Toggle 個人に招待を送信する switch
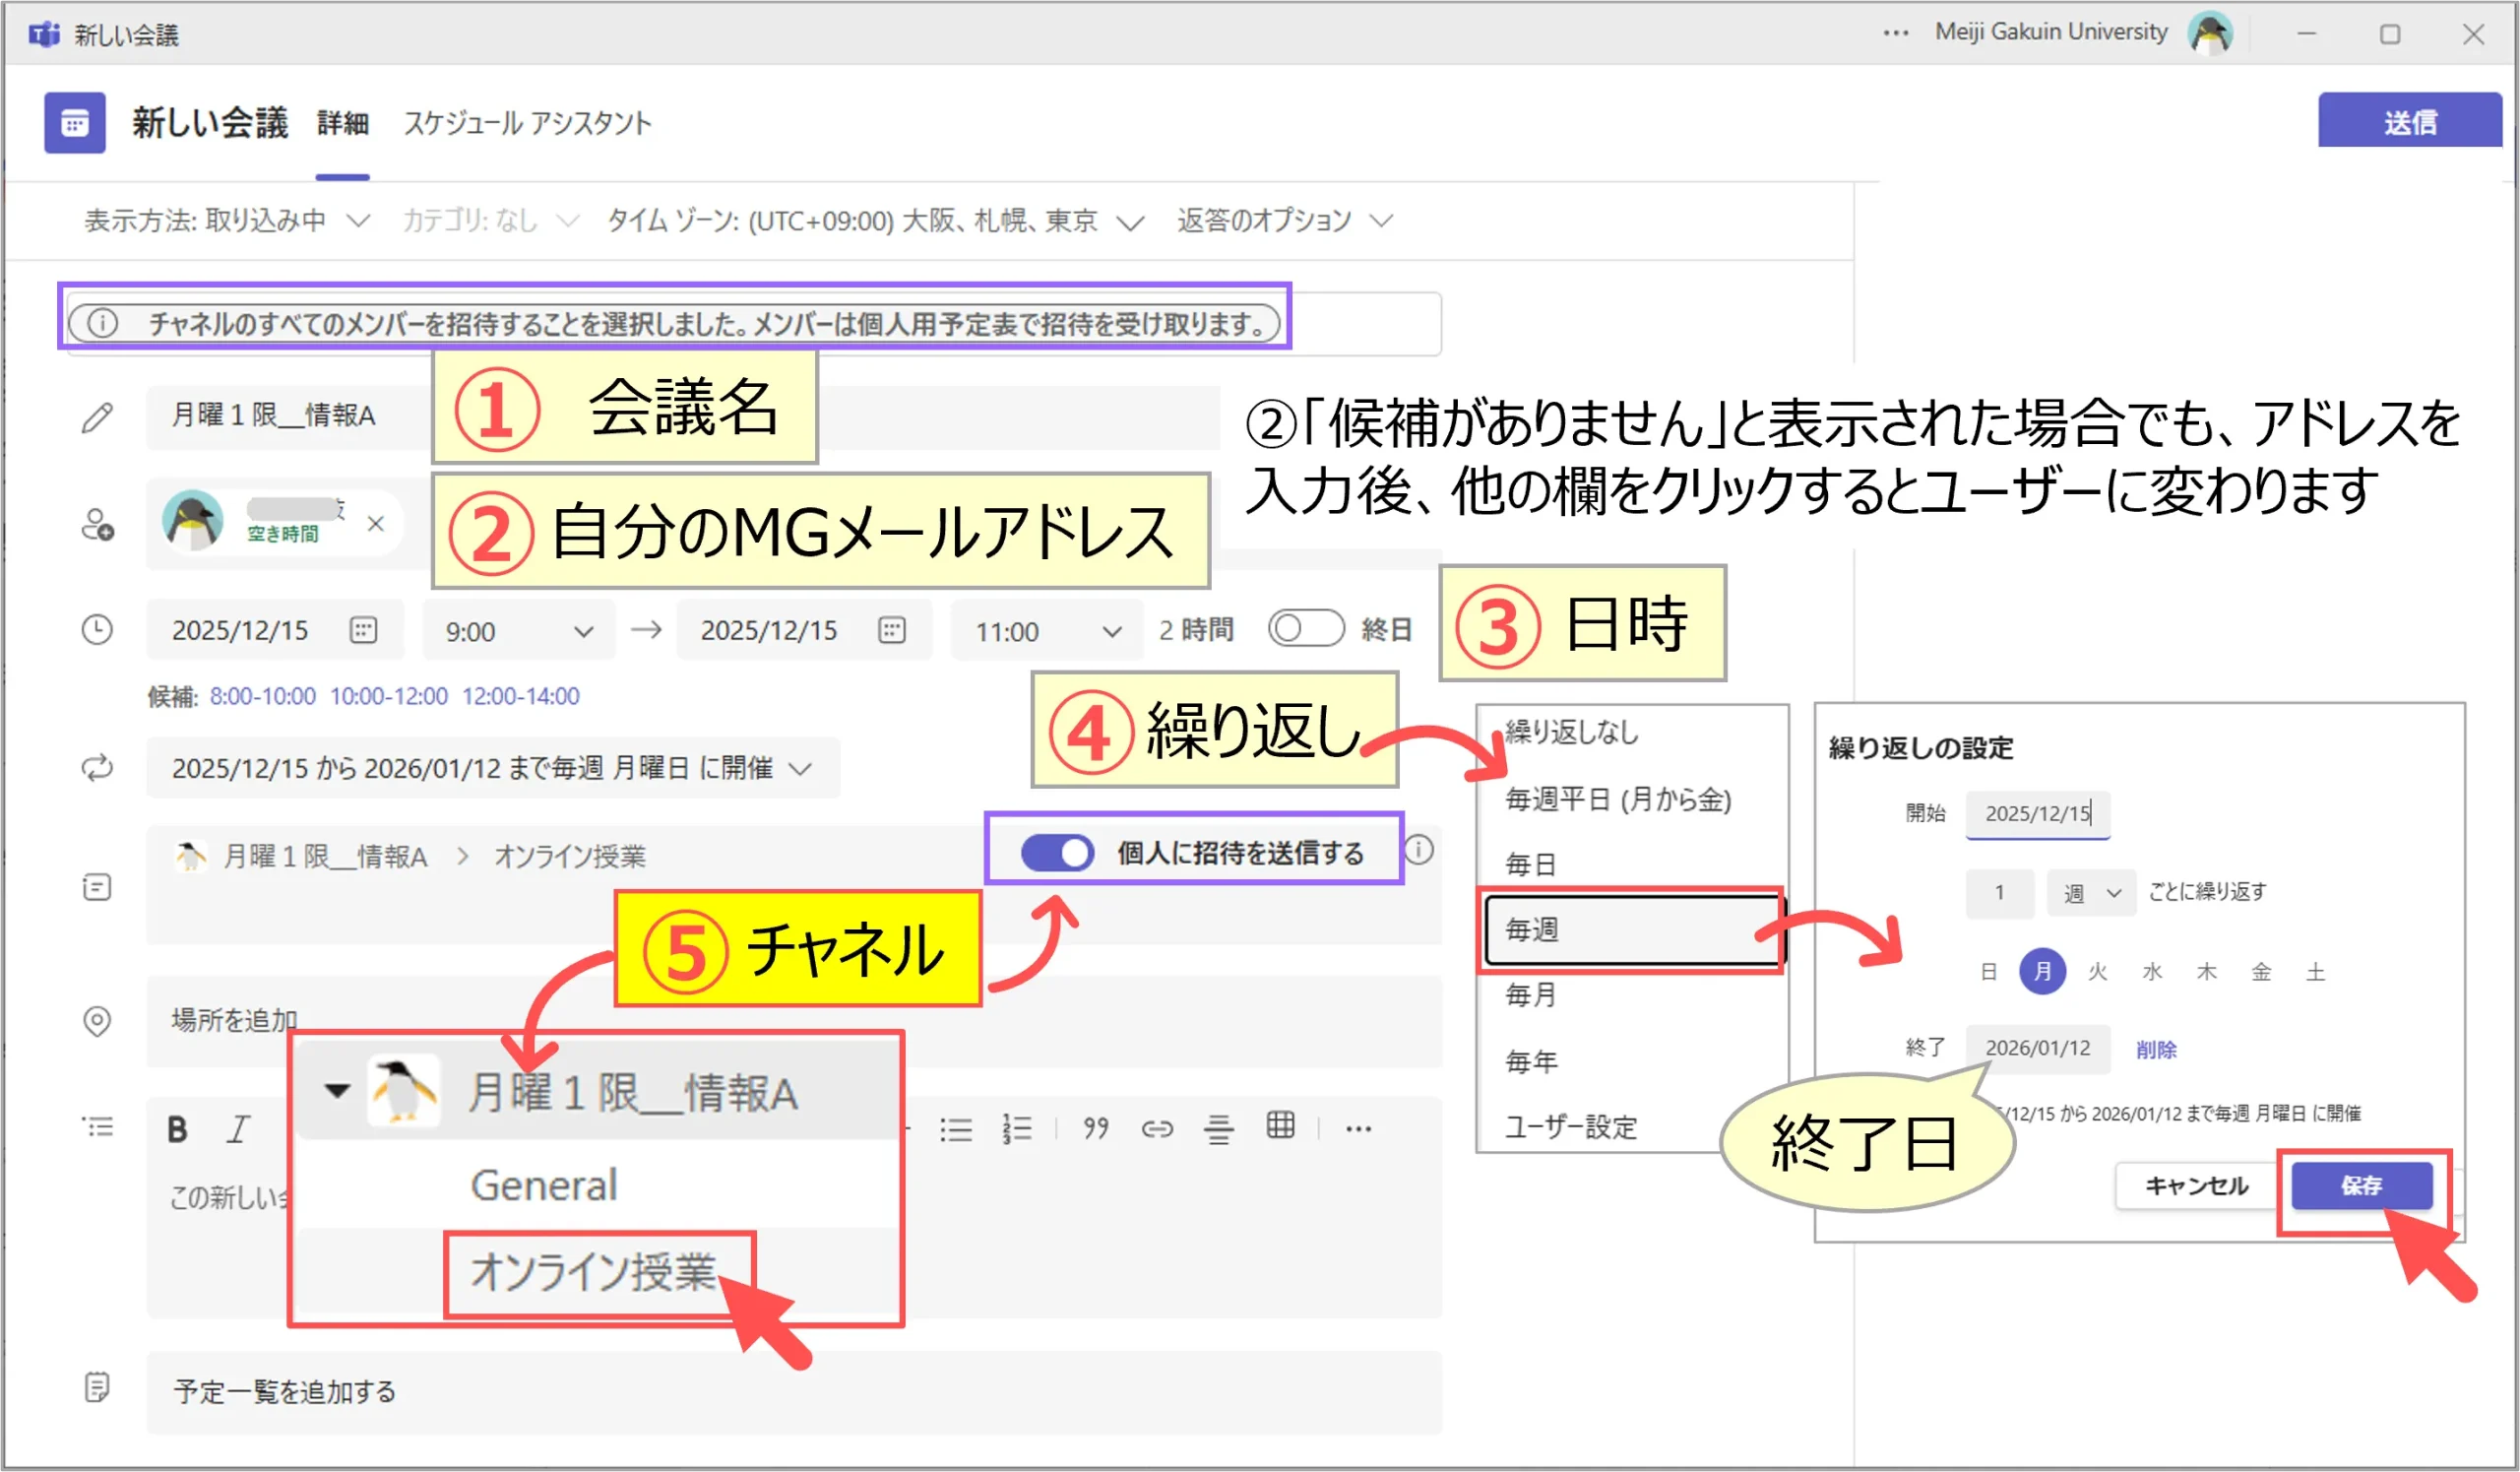2520x1472 pixels. (x=1057, y=853)
